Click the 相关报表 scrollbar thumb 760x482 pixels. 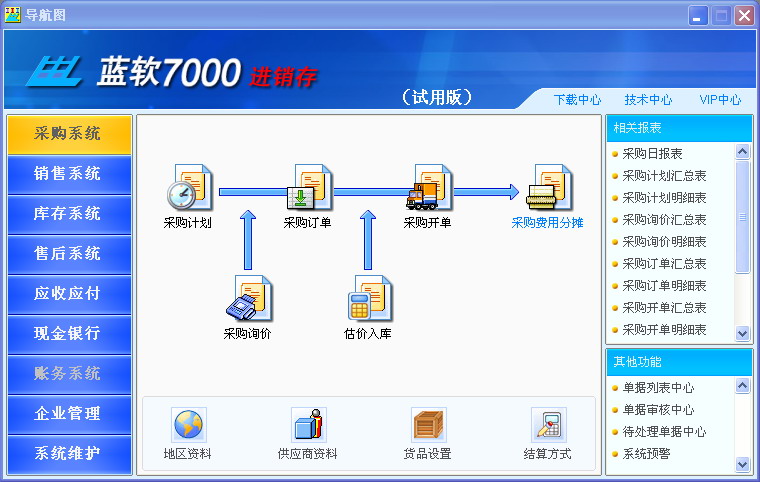pos(743,217)
